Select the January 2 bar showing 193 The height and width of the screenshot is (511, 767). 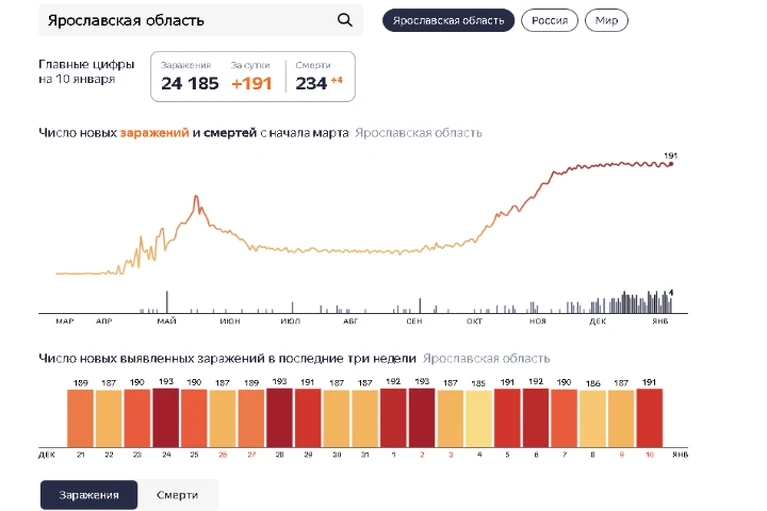pos(422,418)
